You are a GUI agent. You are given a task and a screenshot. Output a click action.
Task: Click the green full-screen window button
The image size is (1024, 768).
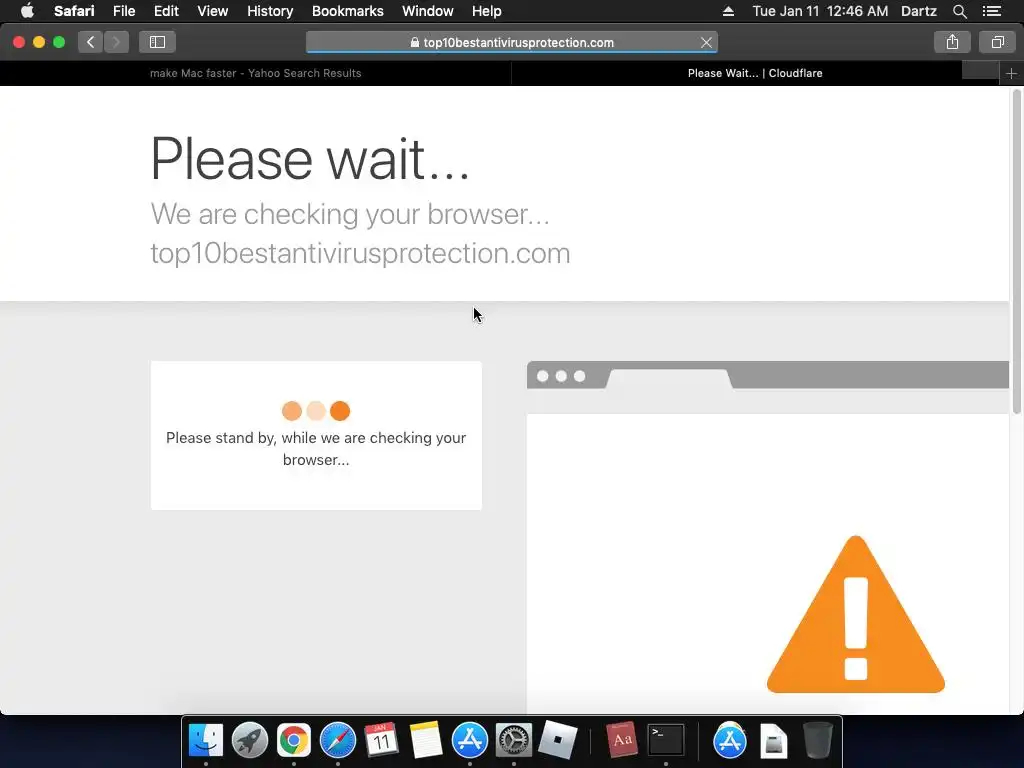point(59,42)
